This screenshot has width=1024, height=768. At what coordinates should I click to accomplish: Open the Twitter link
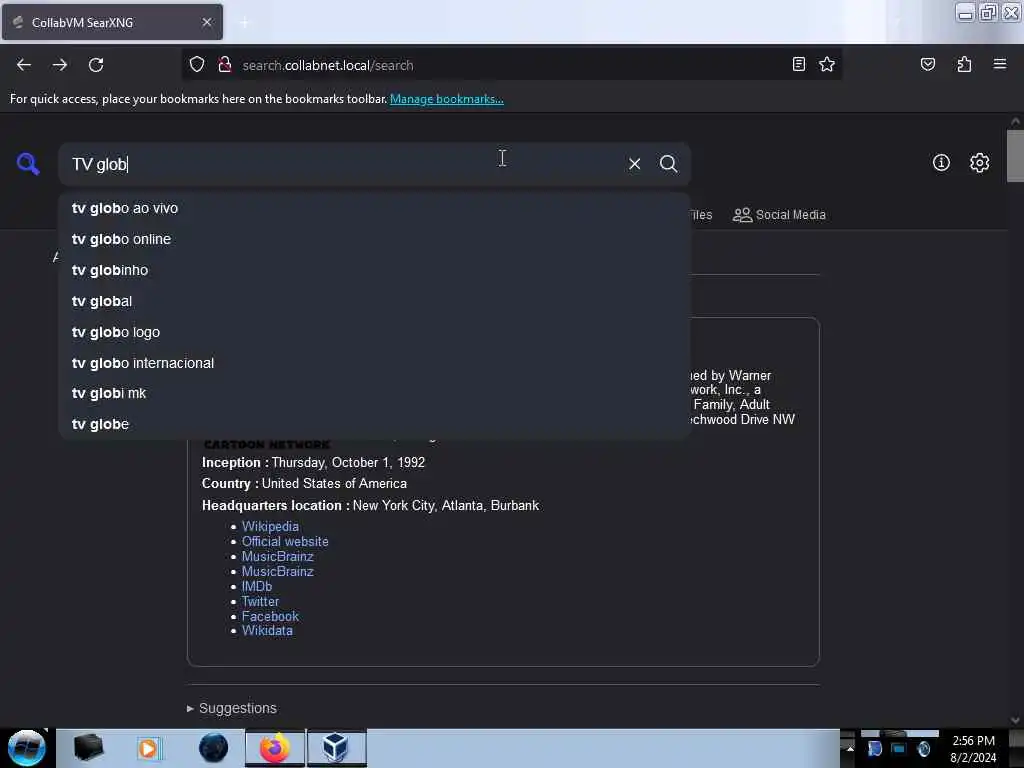[260, 601]
